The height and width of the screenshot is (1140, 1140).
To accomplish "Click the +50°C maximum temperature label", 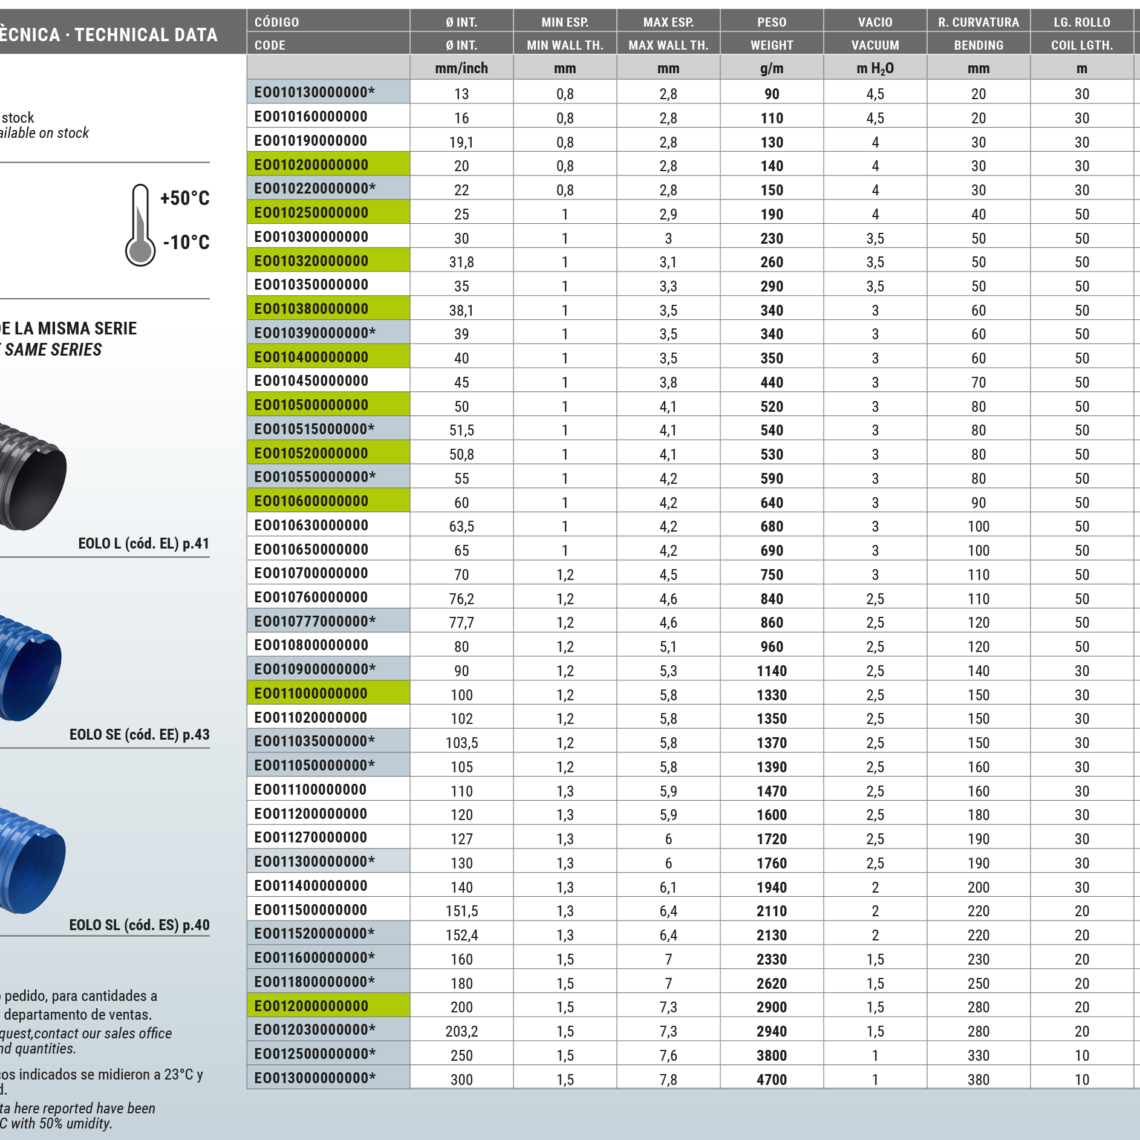I will pyautogui.click(x=185, y=198).
